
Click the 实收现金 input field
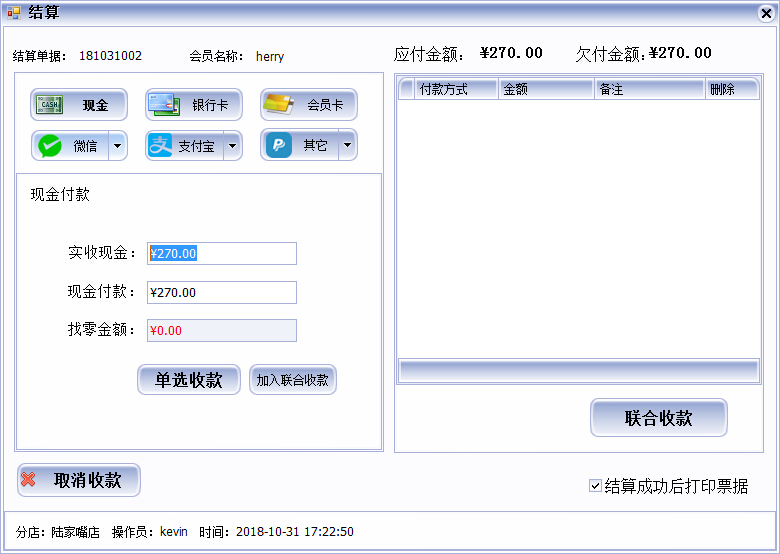pos(222,254)
